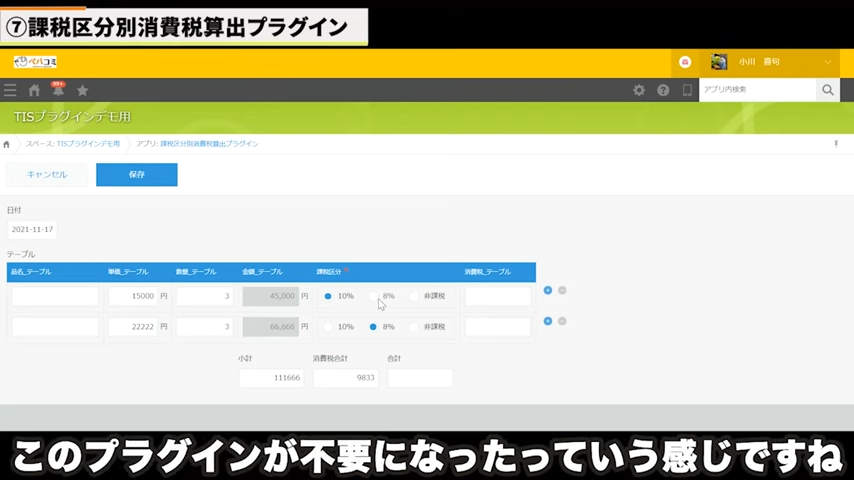Viewport: 854px width, 480px height.
Task: Open the hamburger menu in the toolbar
Action: [x=10, y=90]
